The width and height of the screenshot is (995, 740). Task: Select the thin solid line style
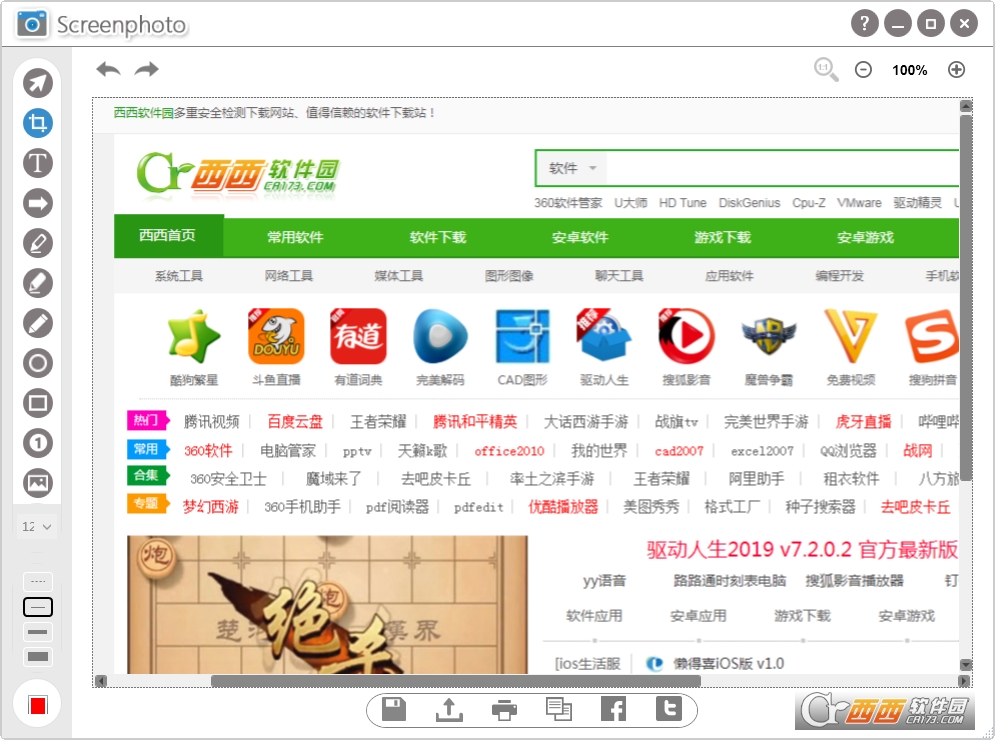(37, 607)
